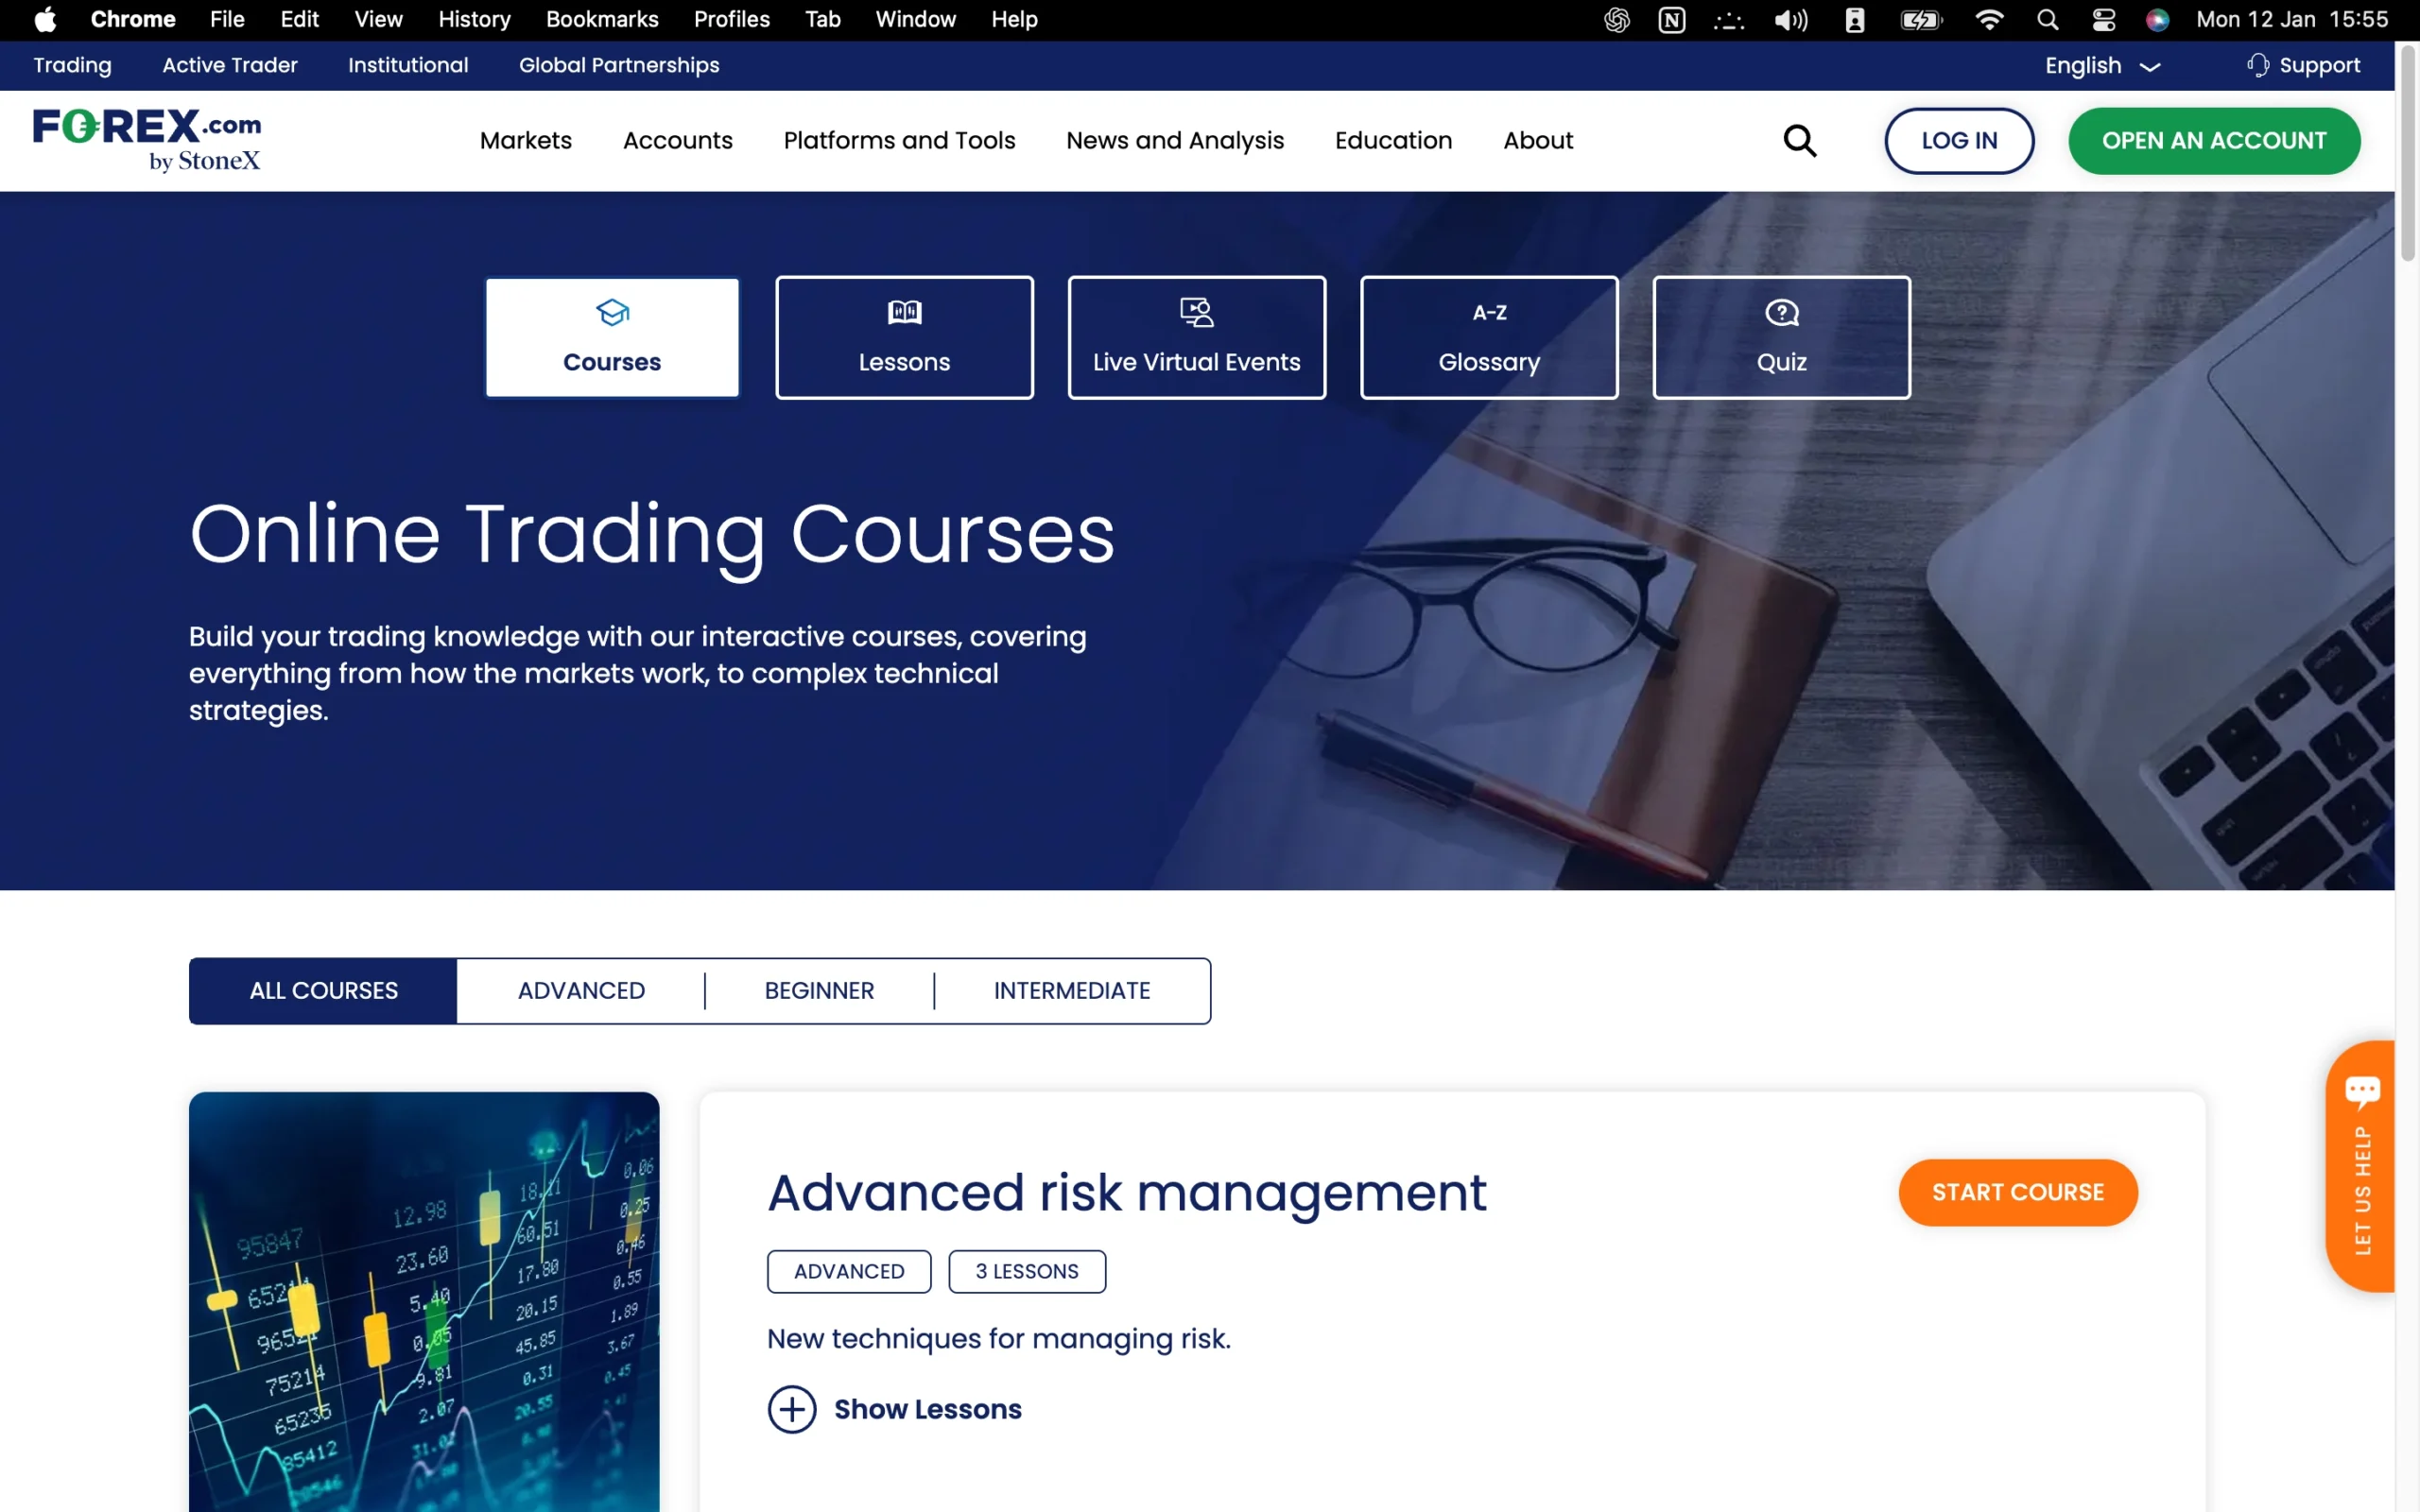Select the ALL COURSES filter tab
The image size is (2420, 1512).
322,990
